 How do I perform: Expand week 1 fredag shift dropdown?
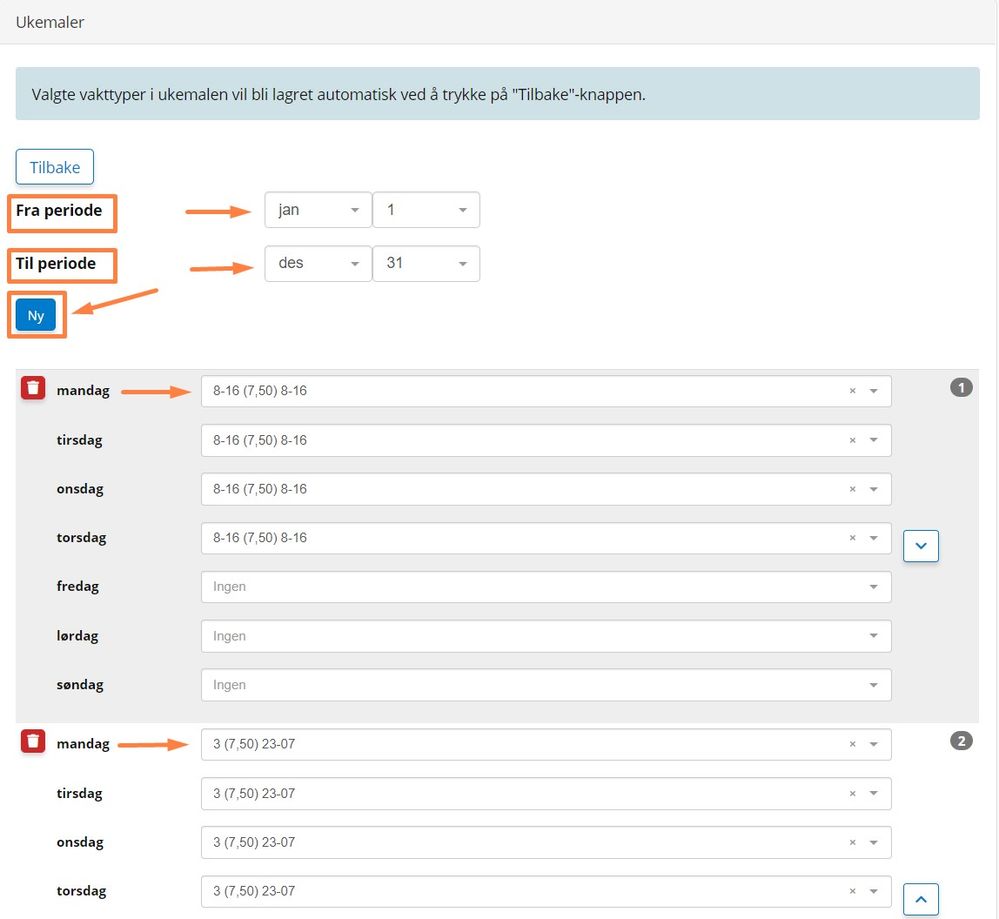[x=545, y=587]
